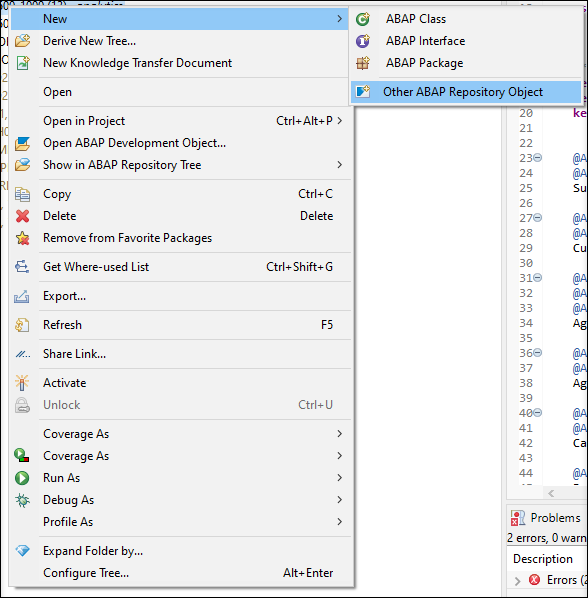Click the ABAP Package icon
The width and height of the screenshot is (588, 598).
pos(363,63)
